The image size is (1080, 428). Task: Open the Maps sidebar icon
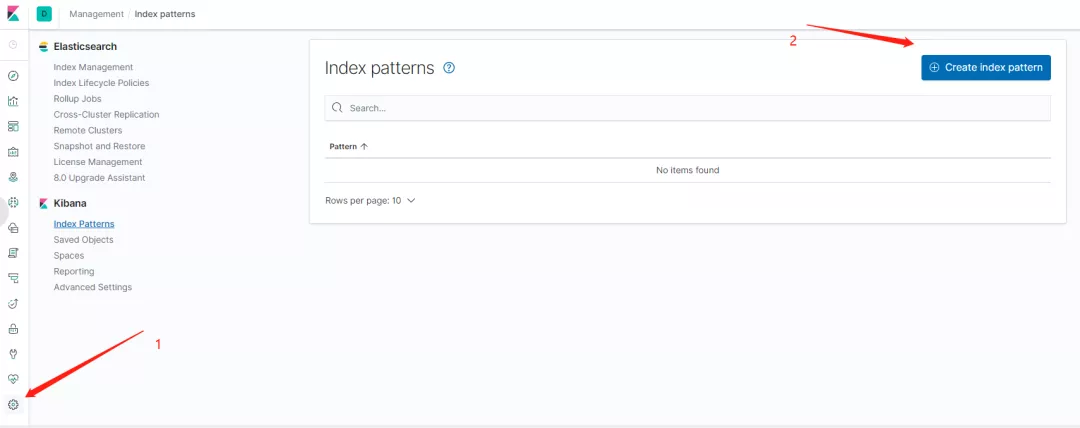tap(13, 177)
